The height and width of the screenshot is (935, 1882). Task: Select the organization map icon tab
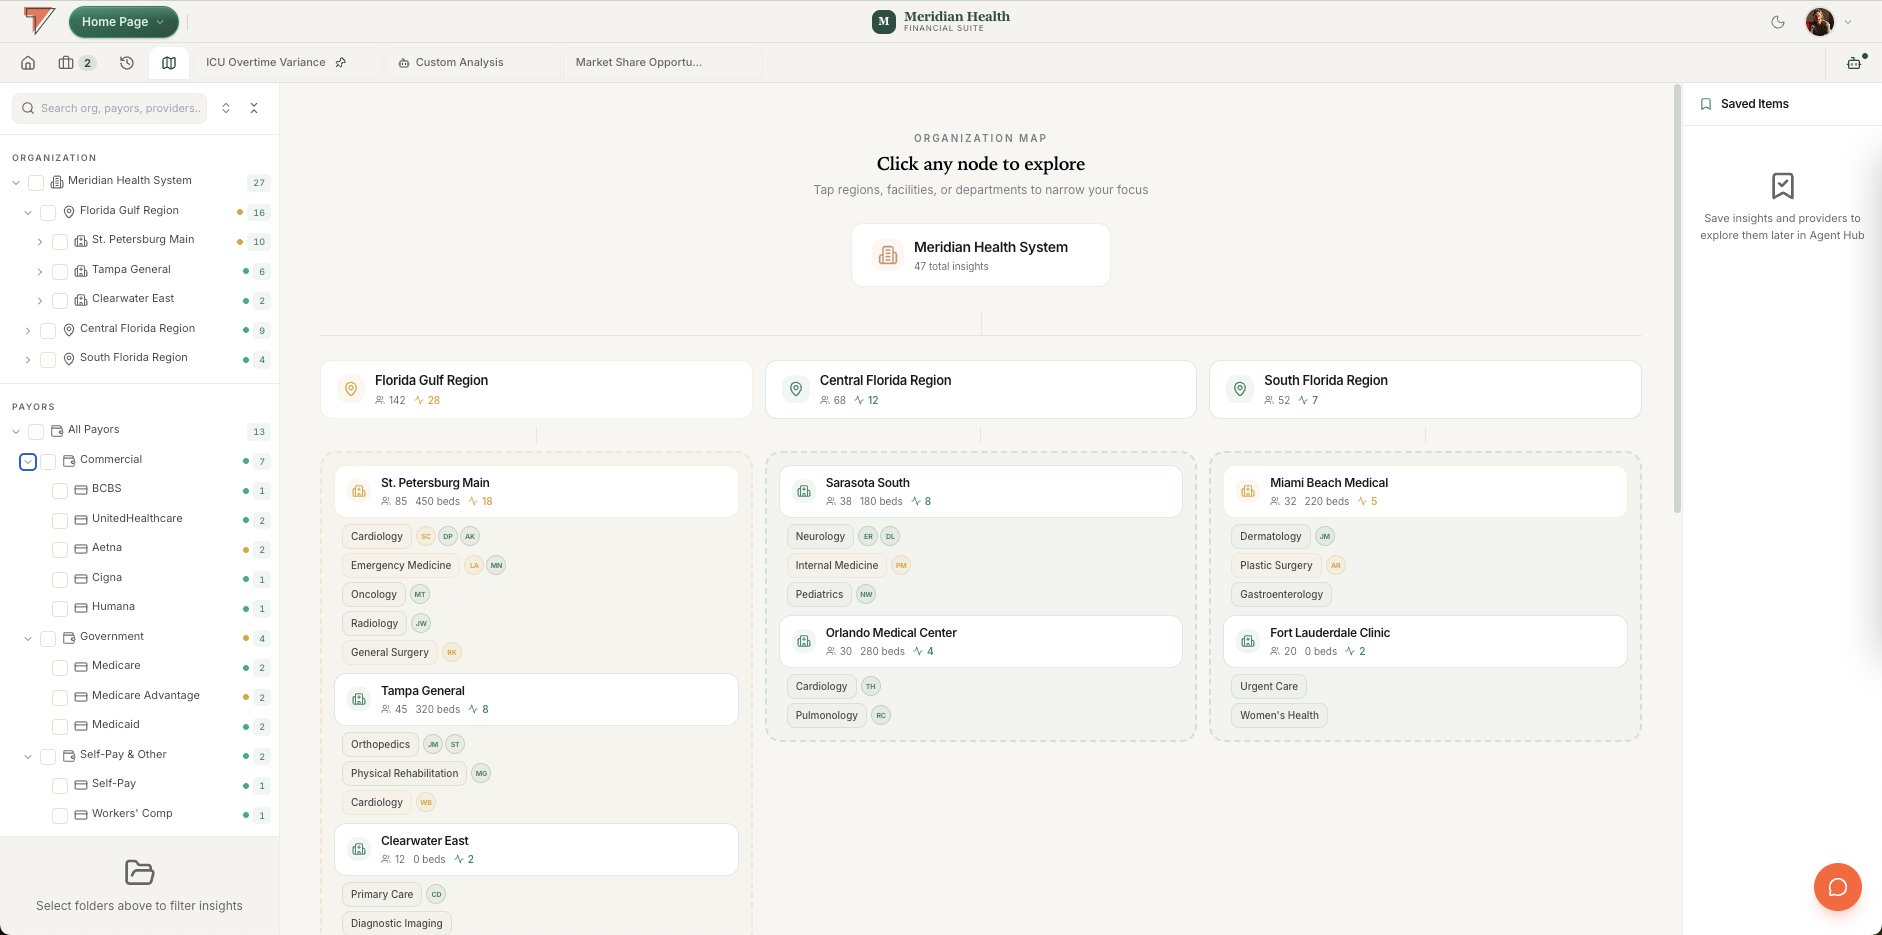(169, 63)
